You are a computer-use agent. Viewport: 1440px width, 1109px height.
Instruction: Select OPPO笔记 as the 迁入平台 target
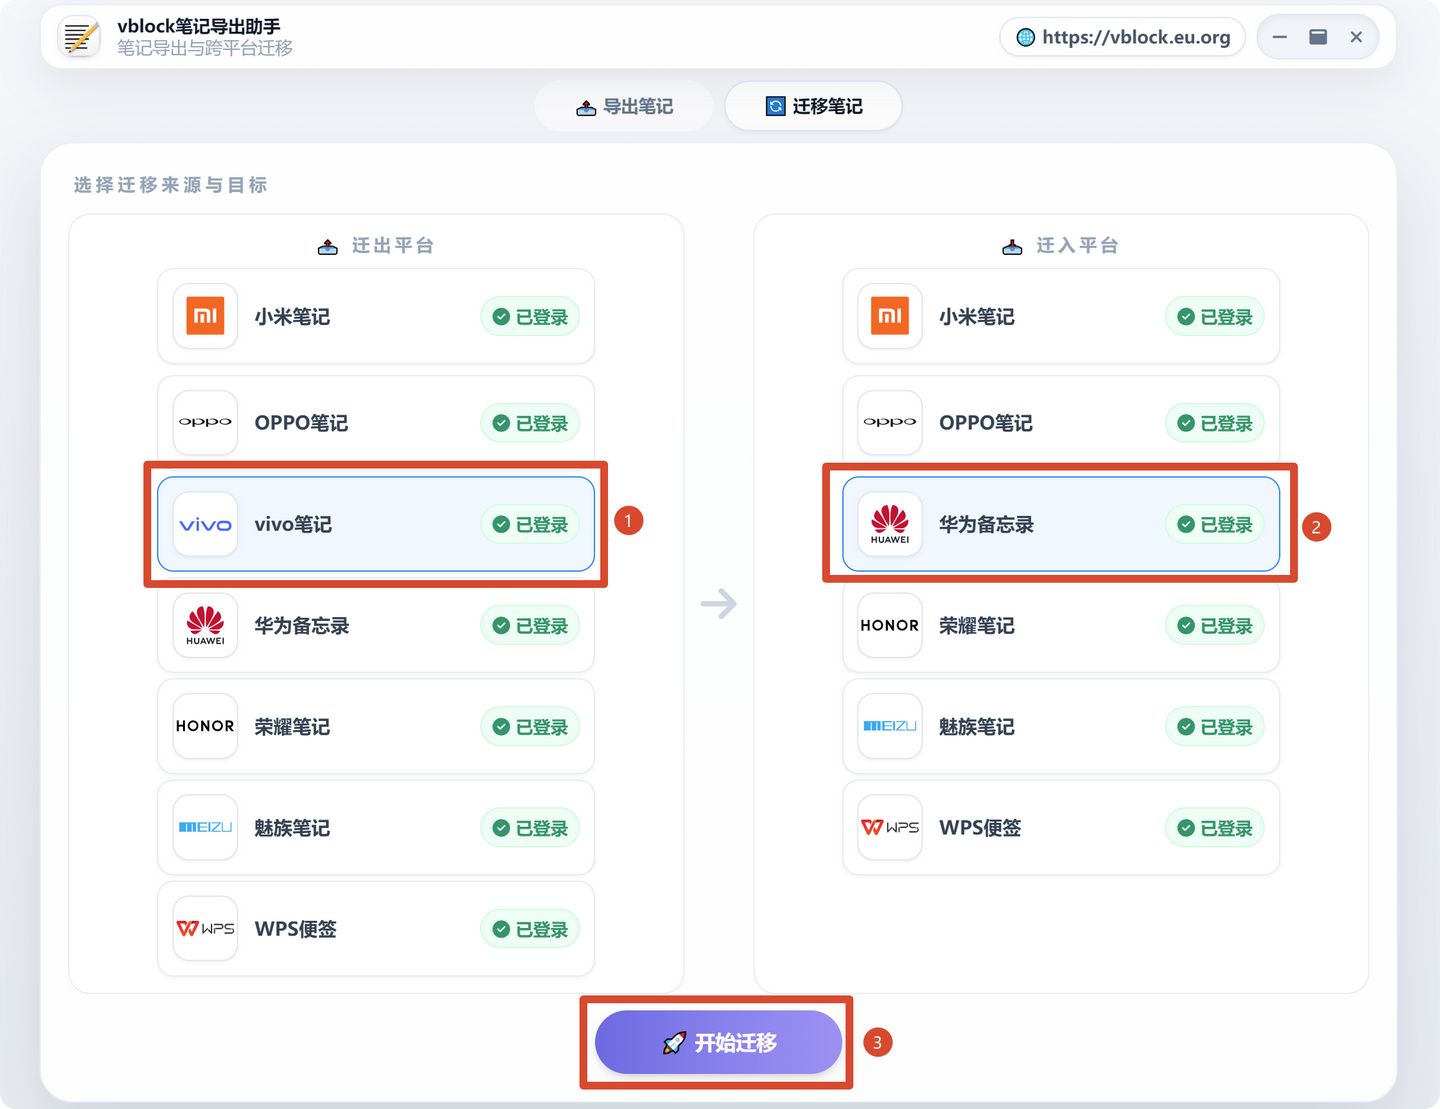[x=1061, y=422]
